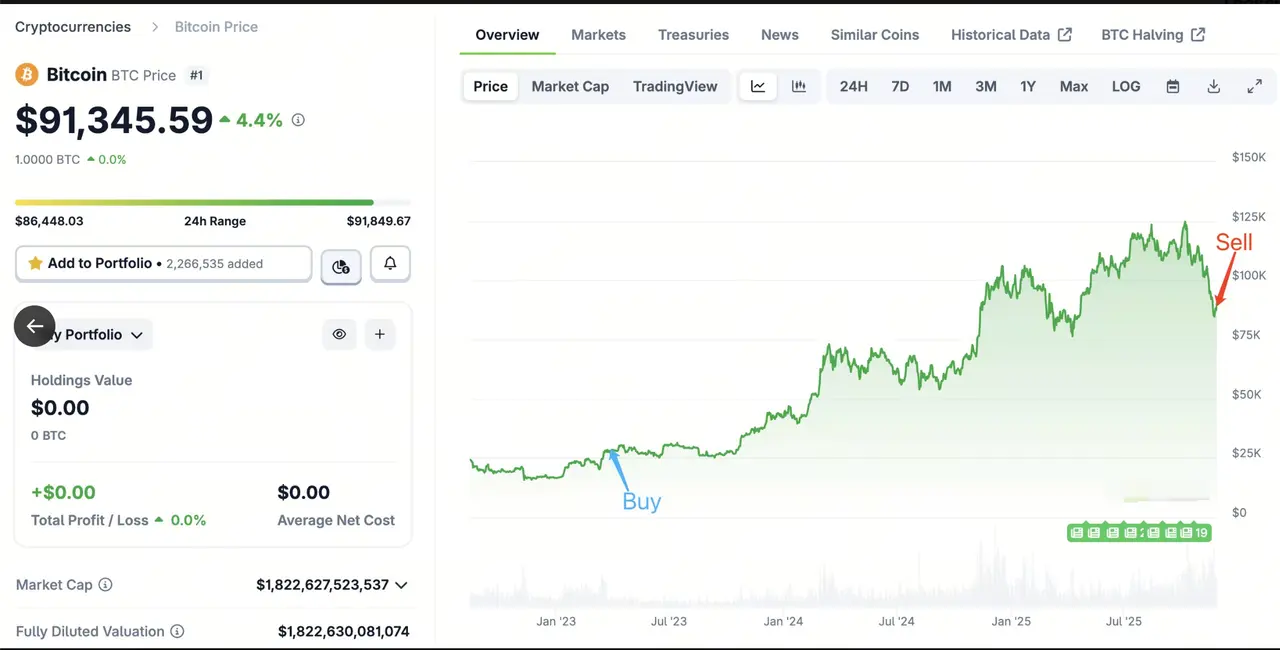Click the Add to Portfolio button
Viewport: 1280px width, 650px height.
[164, 264]
